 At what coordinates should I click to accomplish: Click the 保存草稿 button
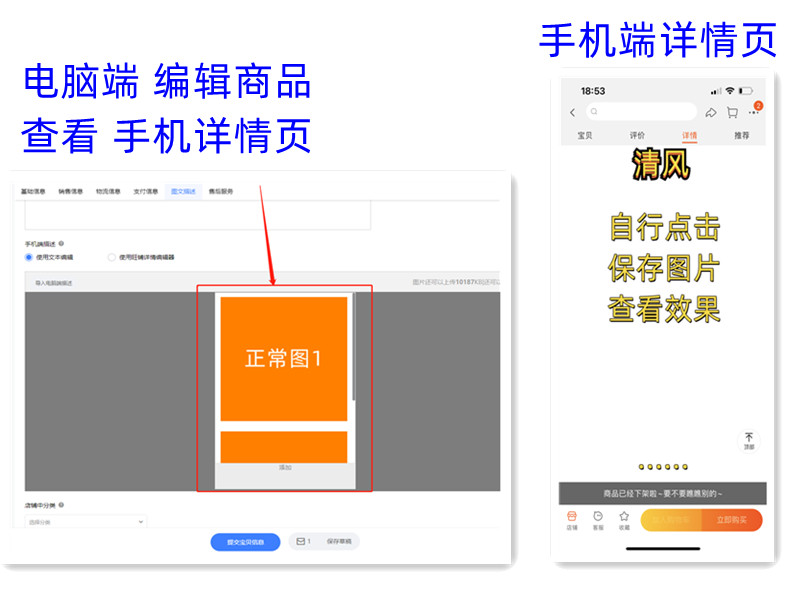(x=338, y=542)
